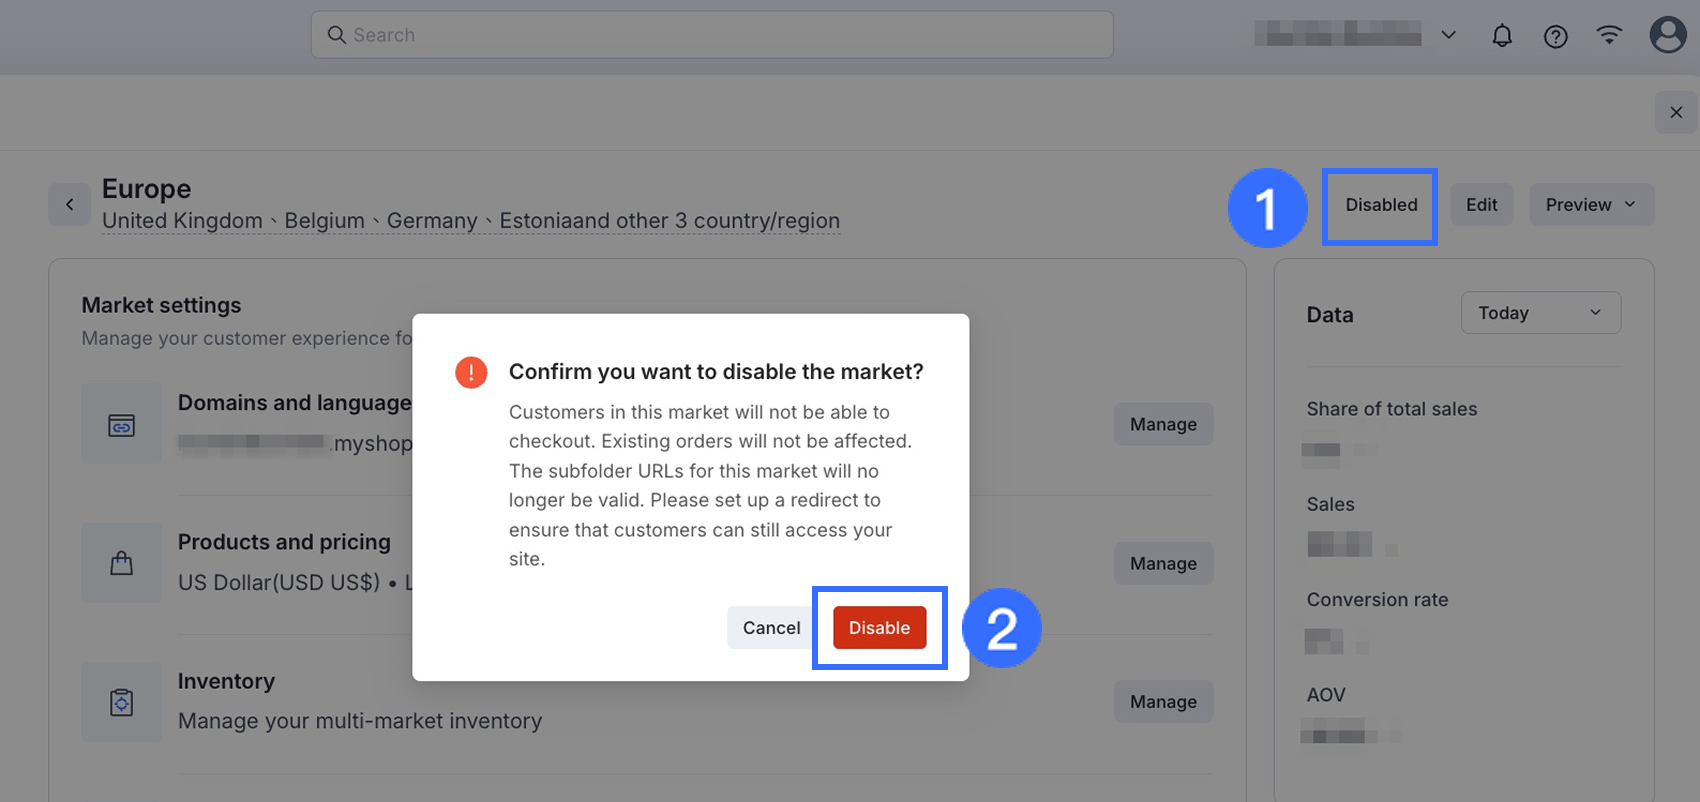Manage Inventory settings
This screenshot has height=802, width=1700.
click(x=1163, y=702)
